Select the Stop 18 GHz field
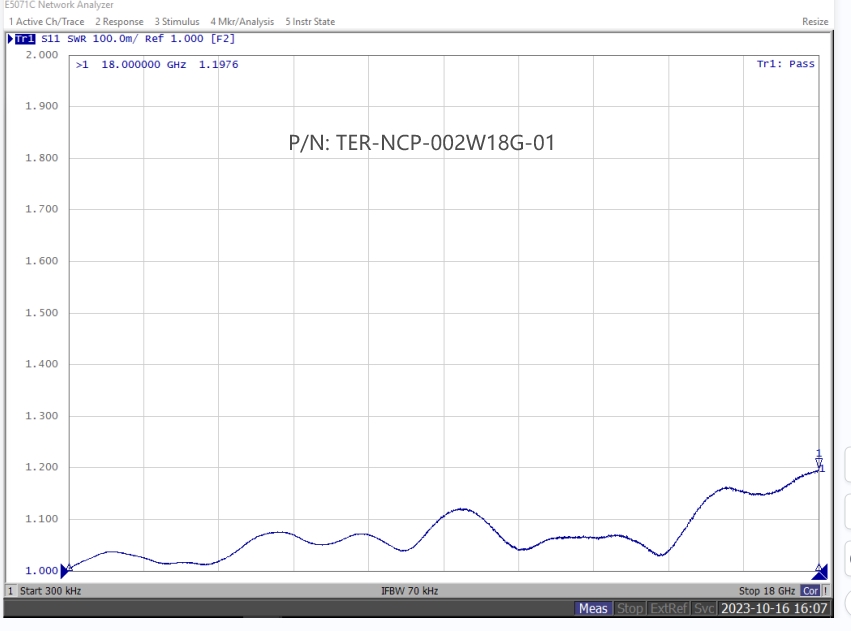851x631 pixels. (766, 591)
